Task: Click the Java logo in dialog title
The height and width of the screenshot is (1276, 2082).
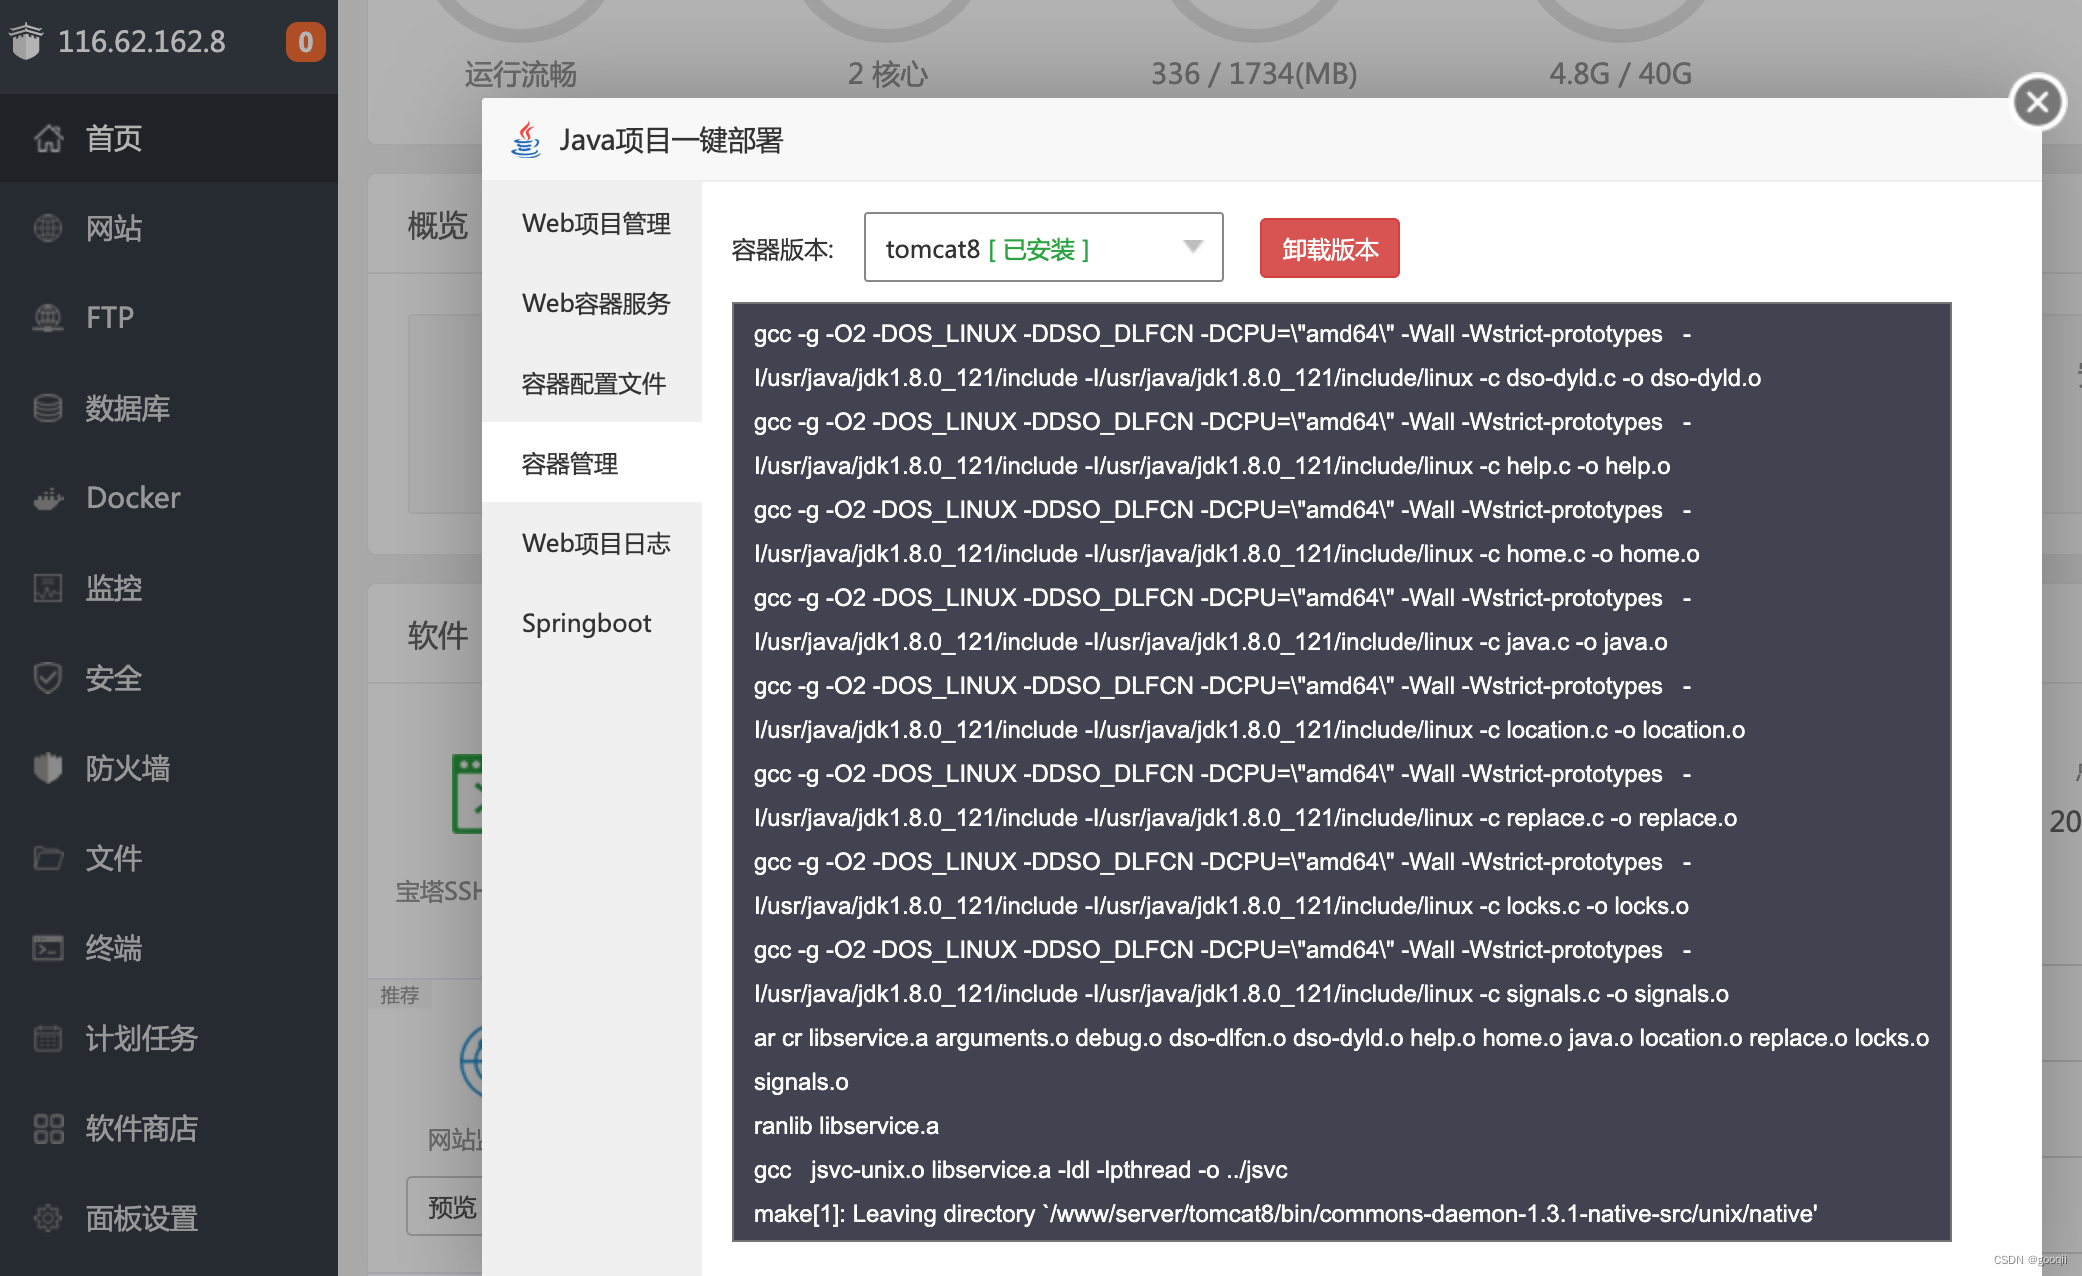Action: pos(526,140)
